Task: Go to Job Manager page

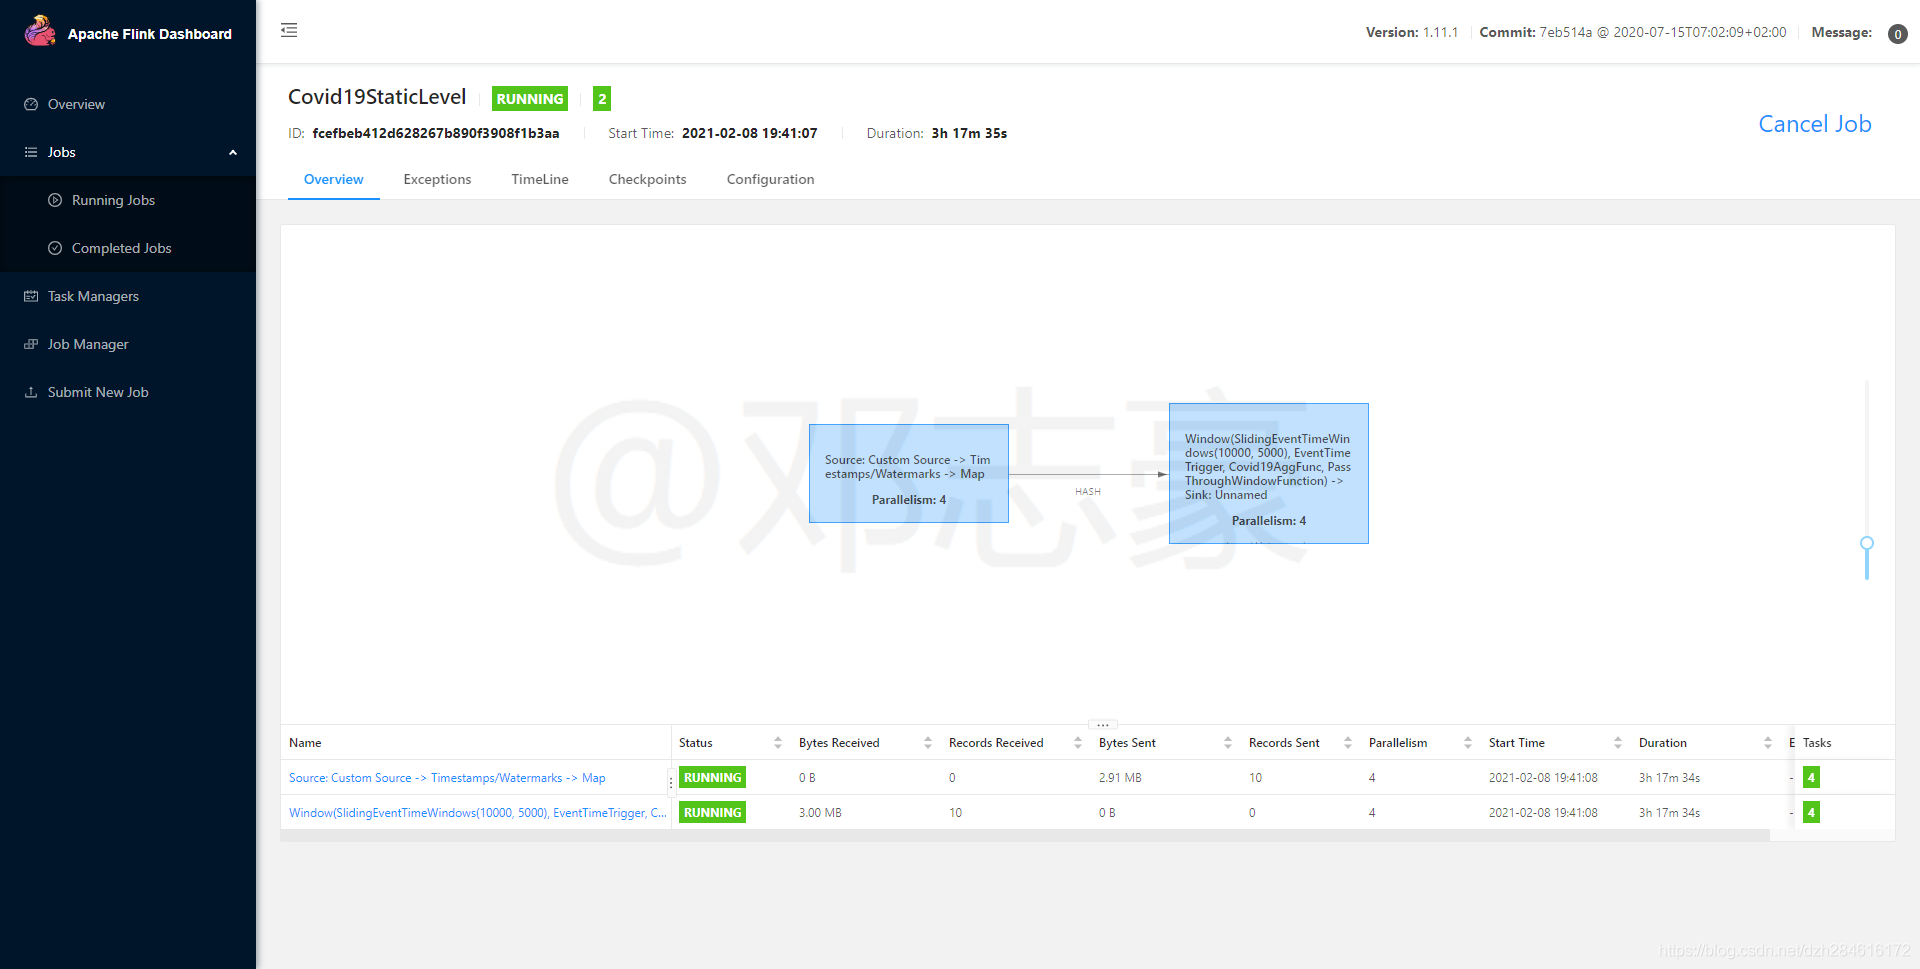Action: (128, 344)
